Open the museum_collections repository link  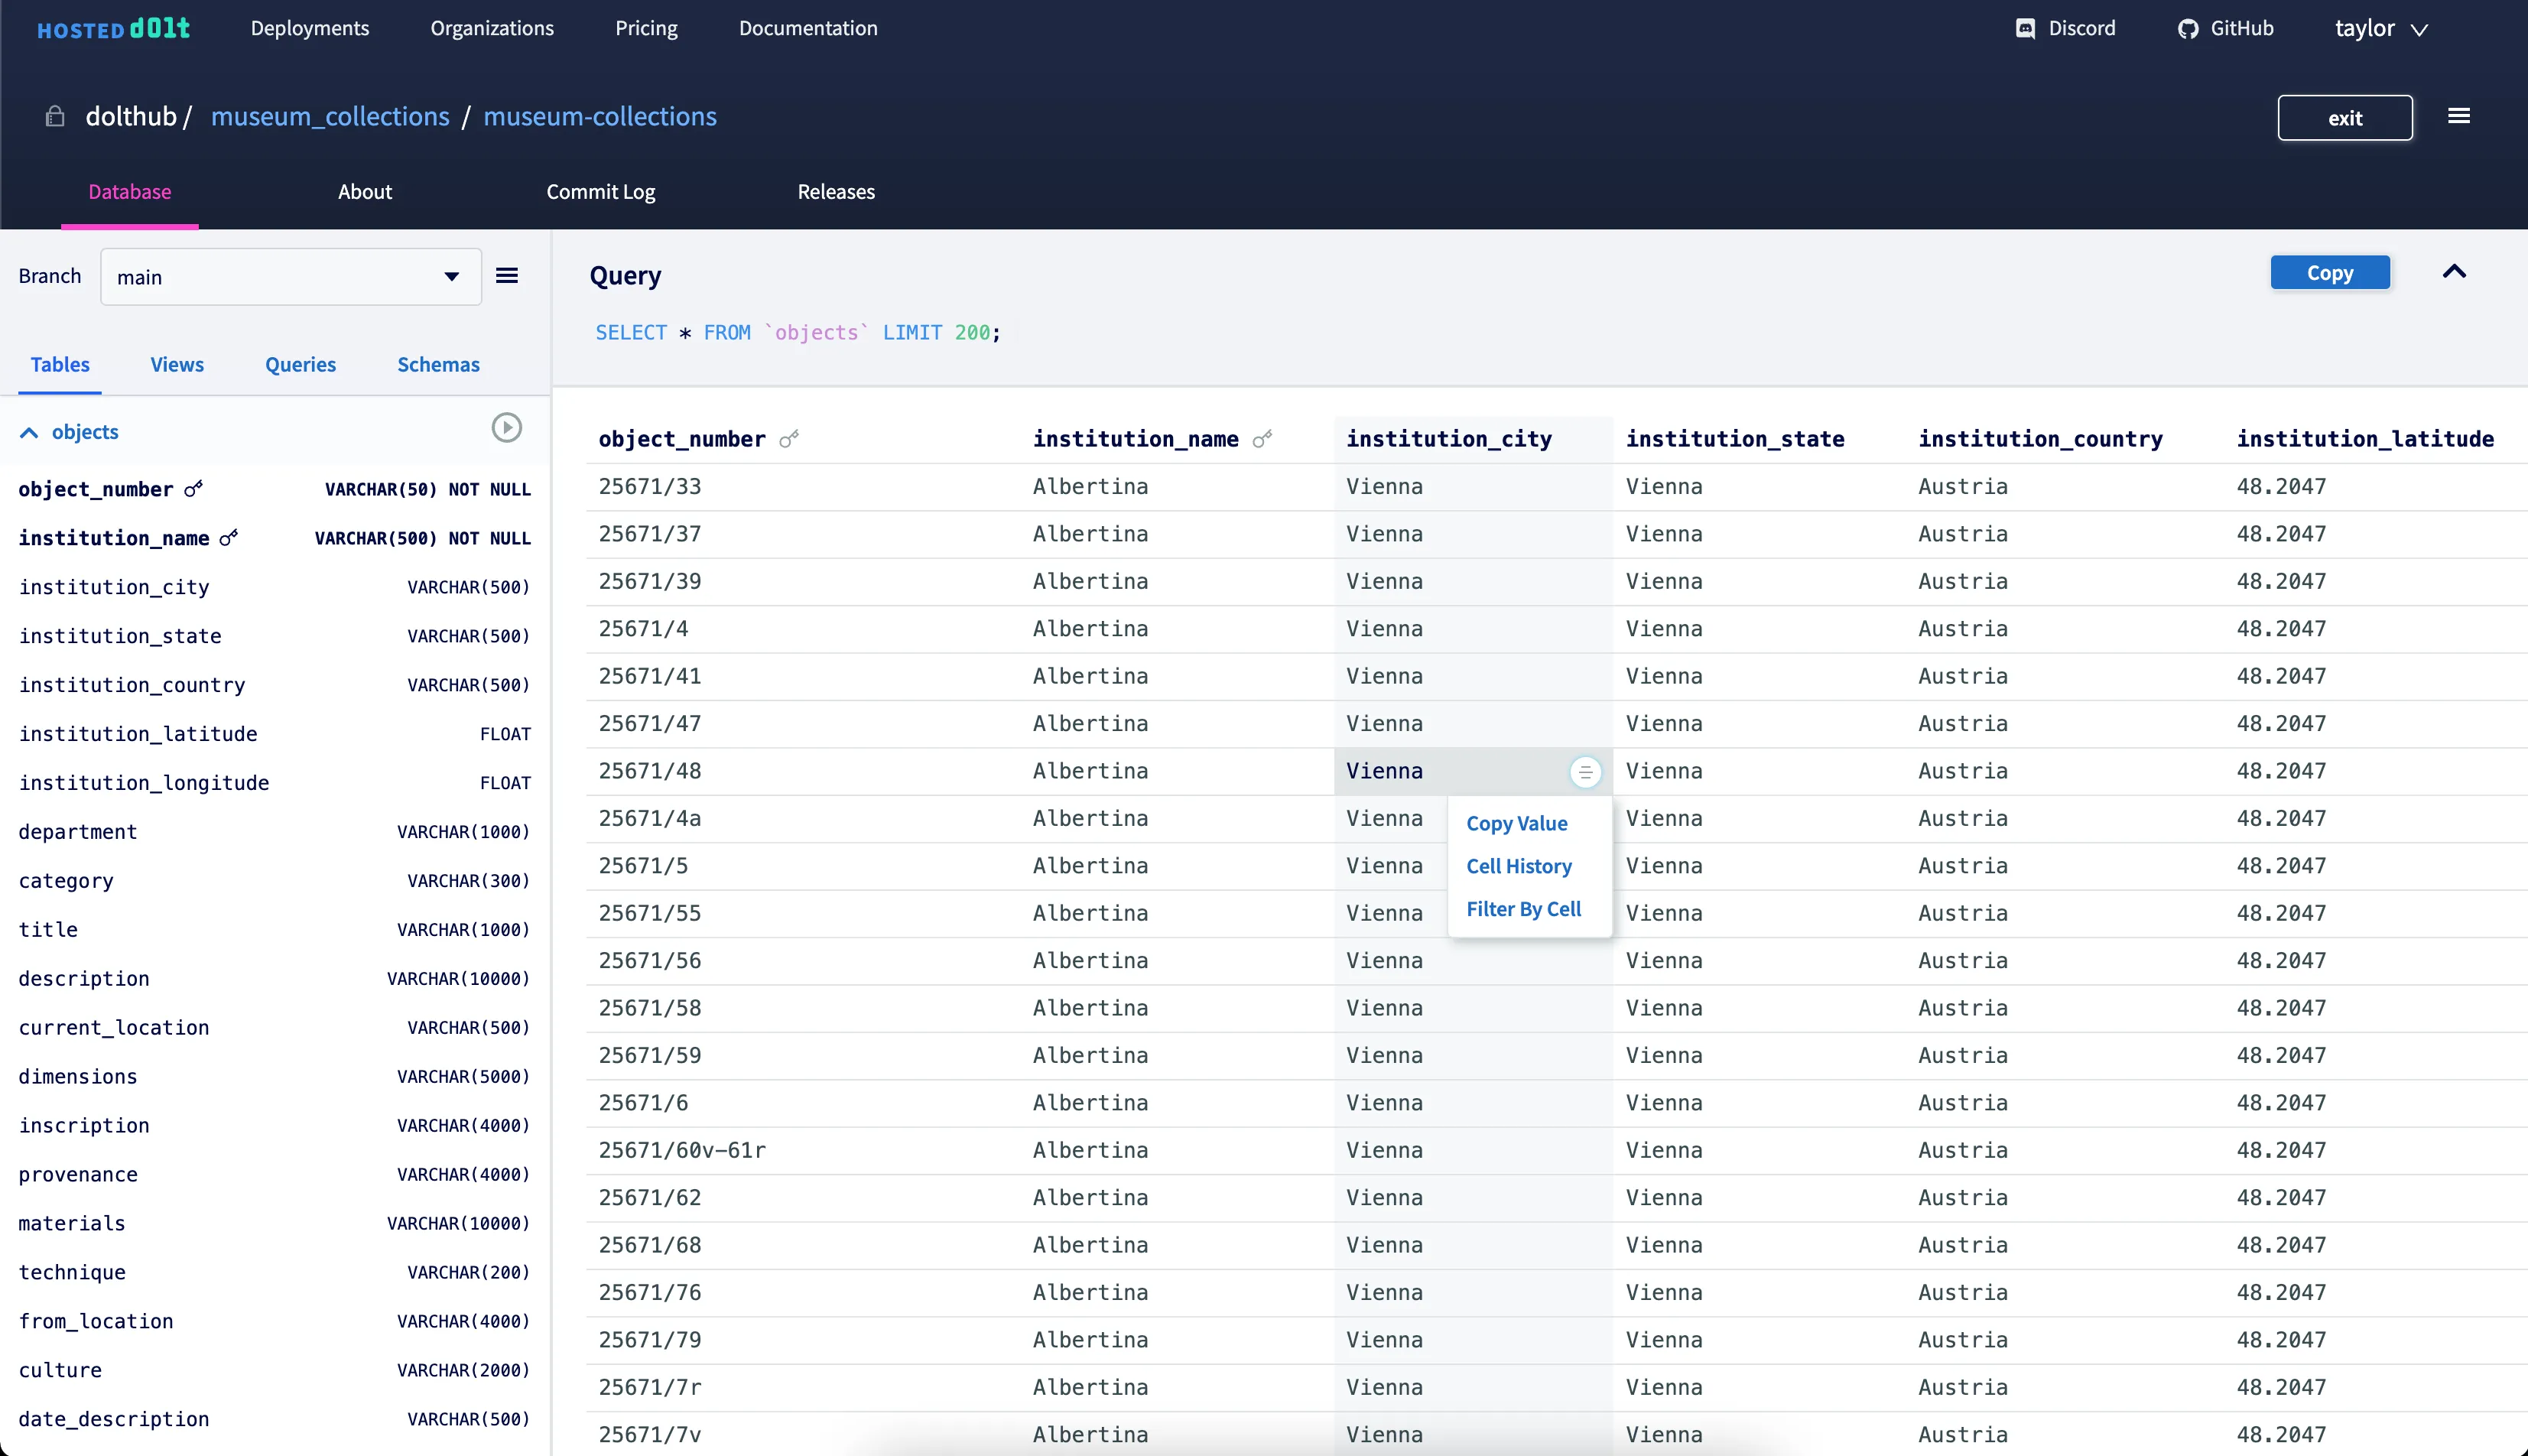click(x=330, y=116)
